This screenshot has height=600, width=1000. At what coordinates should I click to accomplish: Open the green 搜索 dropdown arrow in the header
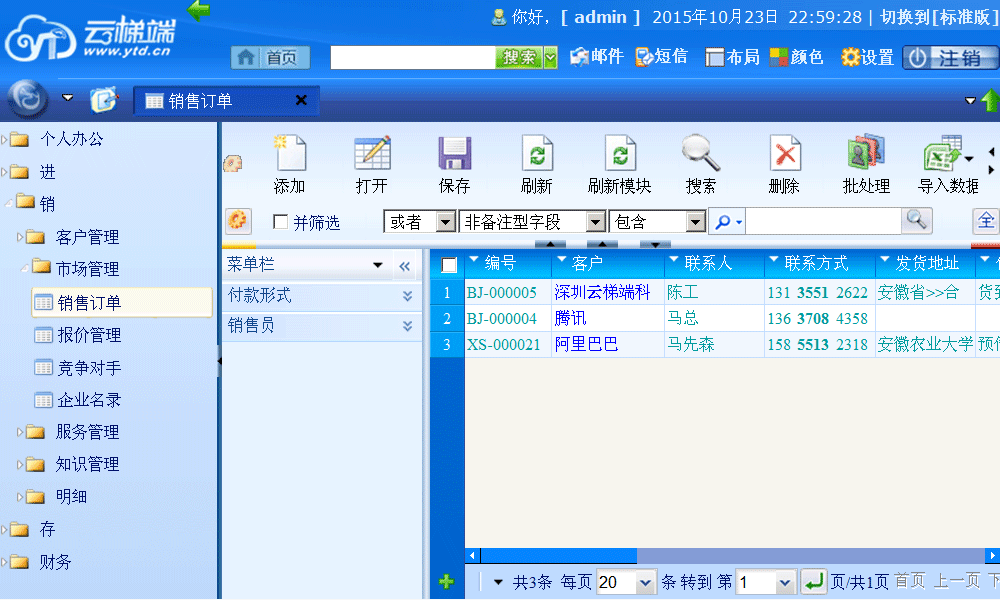click(x=551, y=57)
